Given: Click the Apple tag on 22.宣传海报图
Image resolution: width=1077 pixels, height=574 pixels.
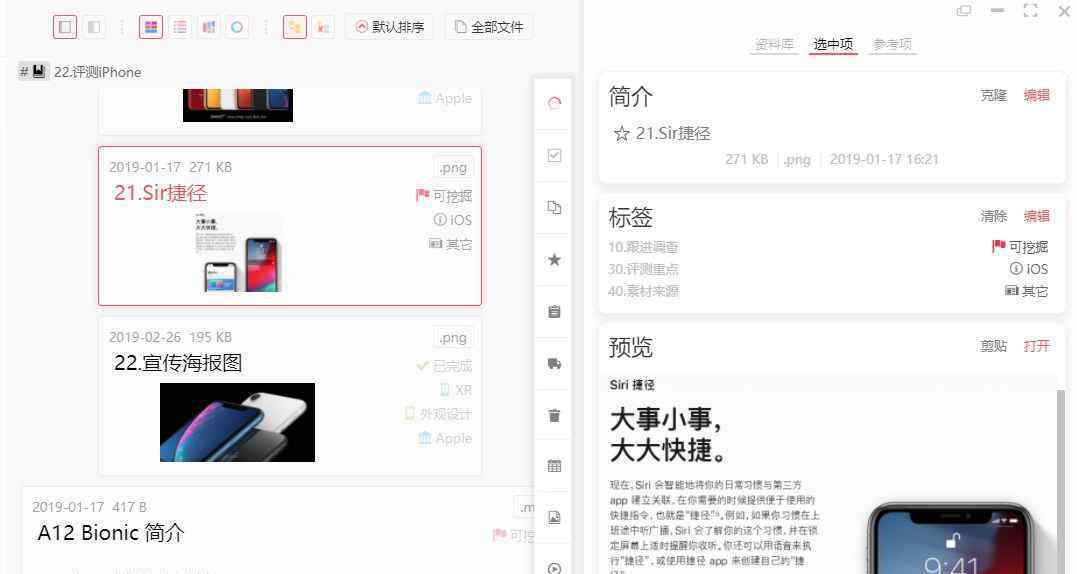Looking at the screenshot, I should tap(444, 438).
